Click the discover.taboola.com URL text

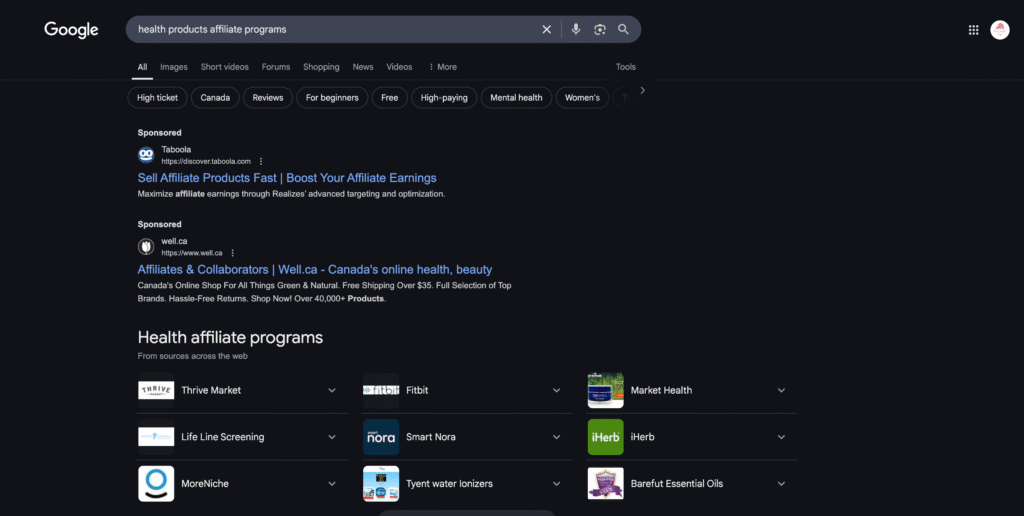tap(206, 161)
